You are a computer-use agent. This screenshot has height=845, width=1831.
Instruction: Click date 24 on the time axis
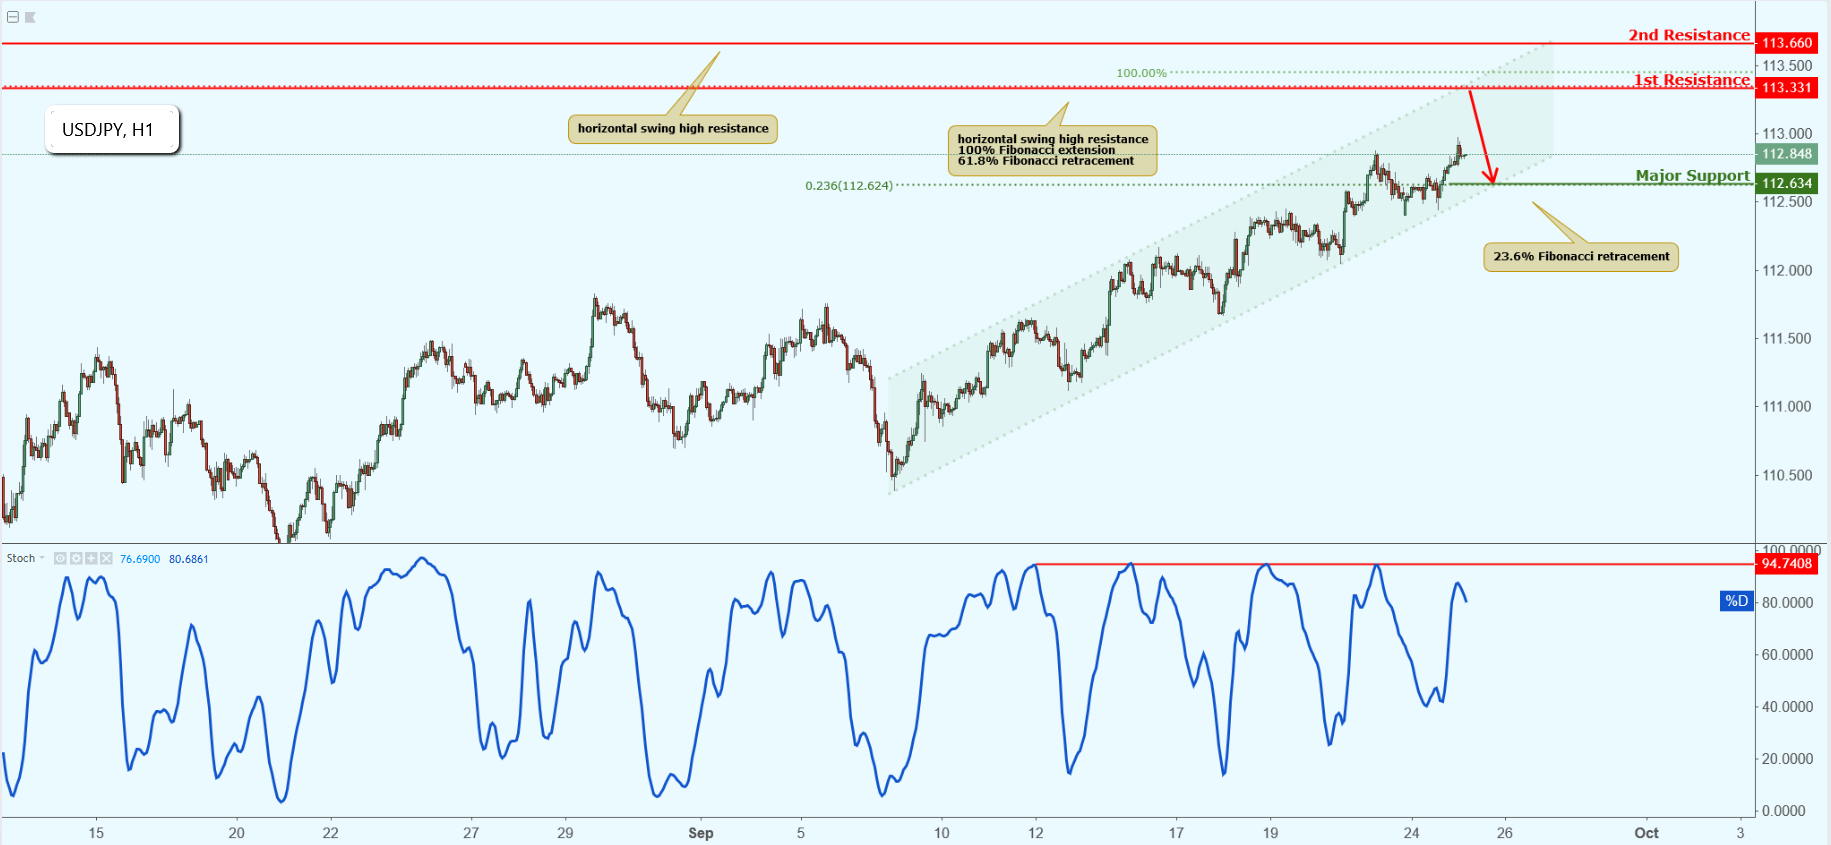coord(1411,833)
